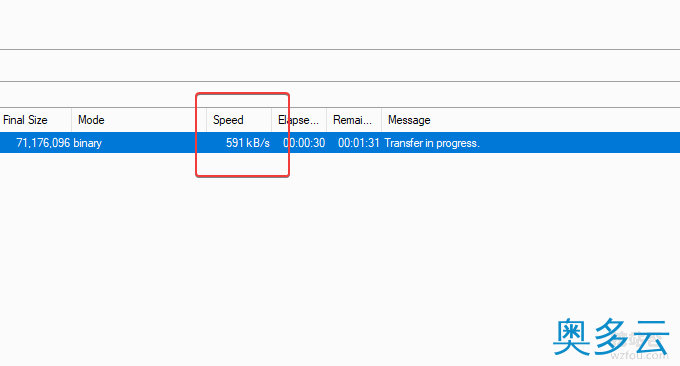
Task: Click divider between Remaining and Message headers
Action: pos(381,120)
